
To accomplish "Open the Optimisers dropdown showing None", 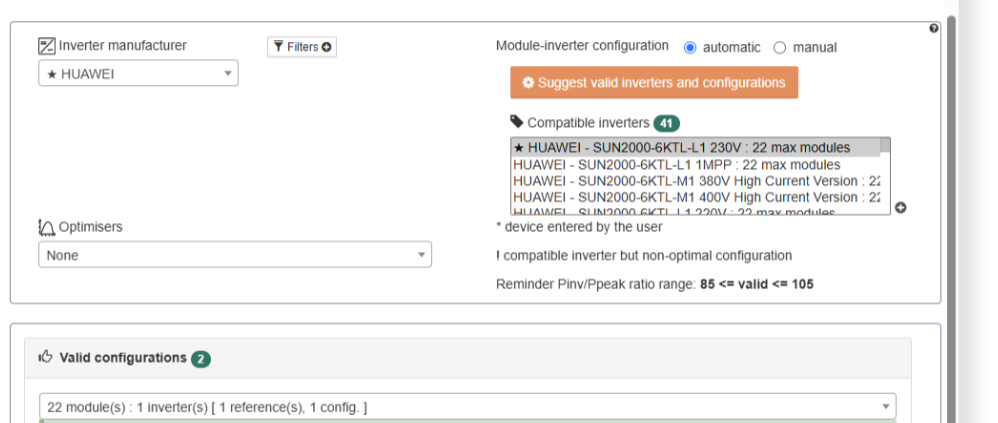I will click(x=235, y=254).
